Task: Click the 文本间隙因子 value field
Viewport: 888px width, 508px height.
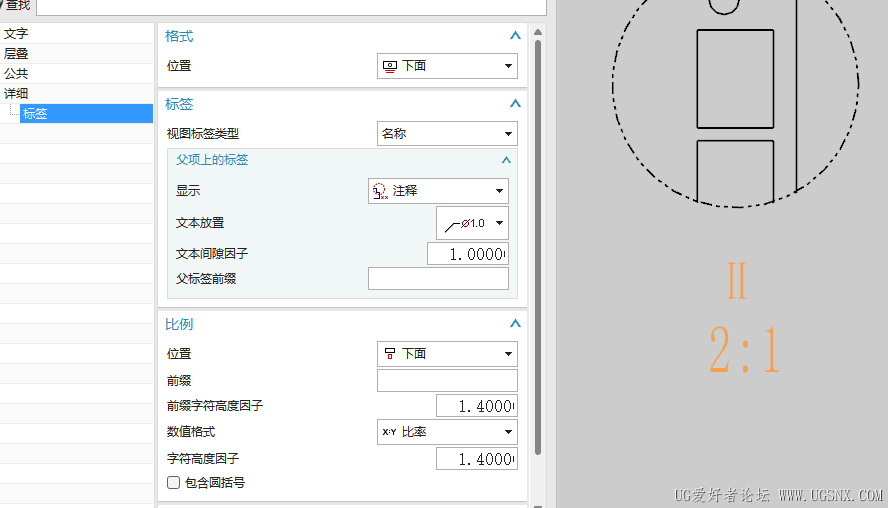Action: click(467, 254)
